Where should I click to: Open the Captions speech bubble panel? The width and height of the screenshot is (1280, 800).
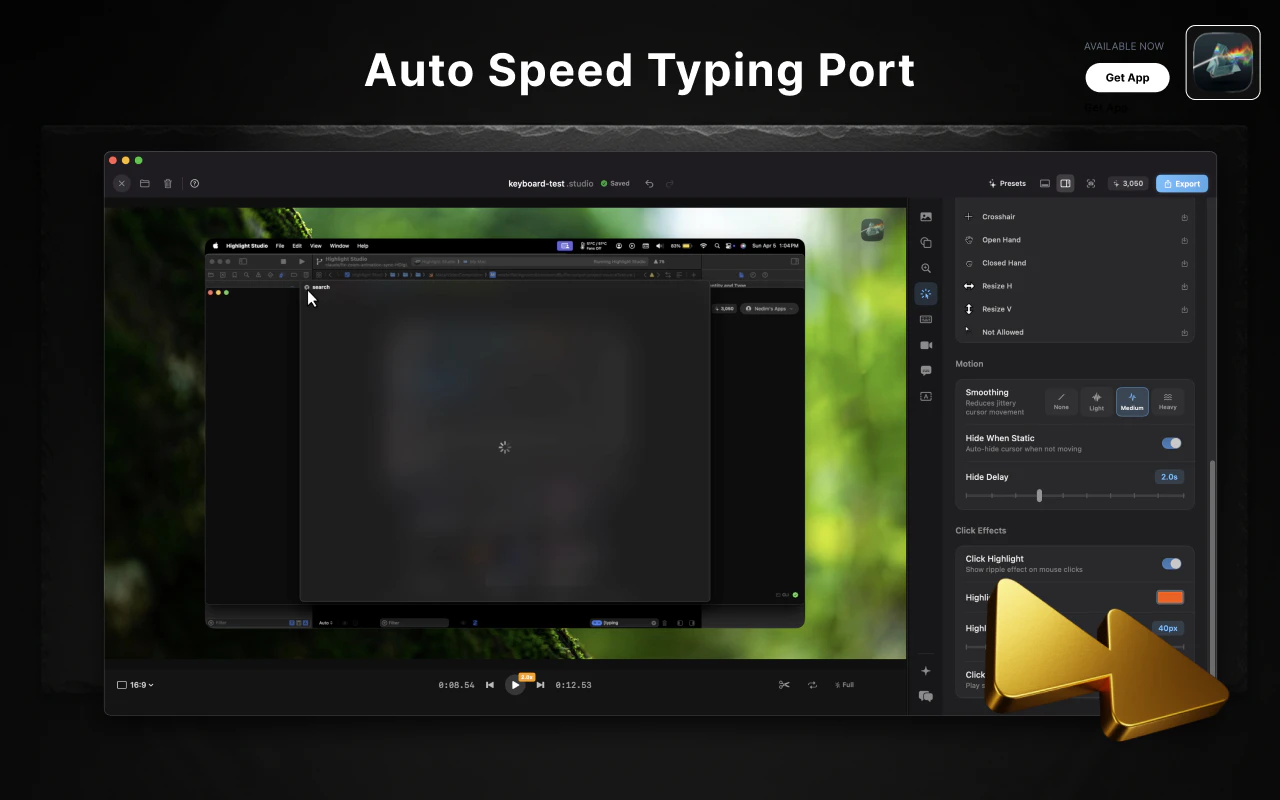(x=925, y=370)
